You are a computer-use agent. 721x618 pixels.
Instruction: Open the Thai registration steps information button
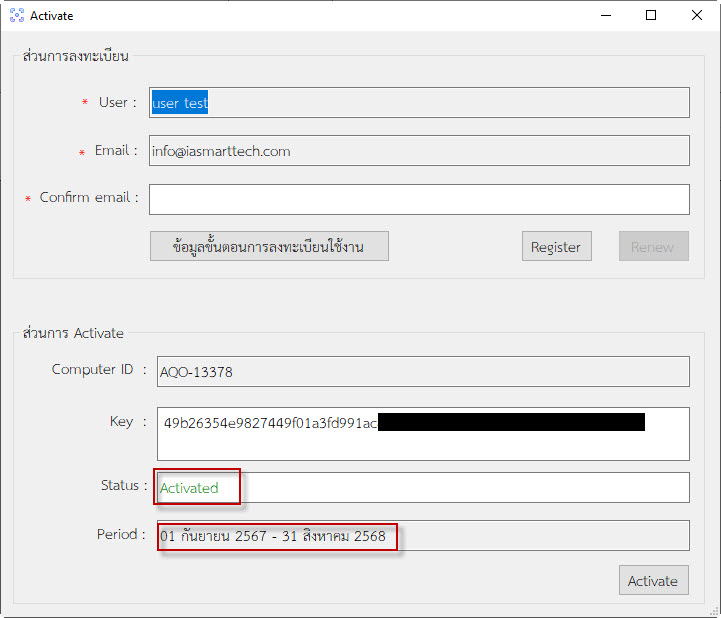click(269, 246)
